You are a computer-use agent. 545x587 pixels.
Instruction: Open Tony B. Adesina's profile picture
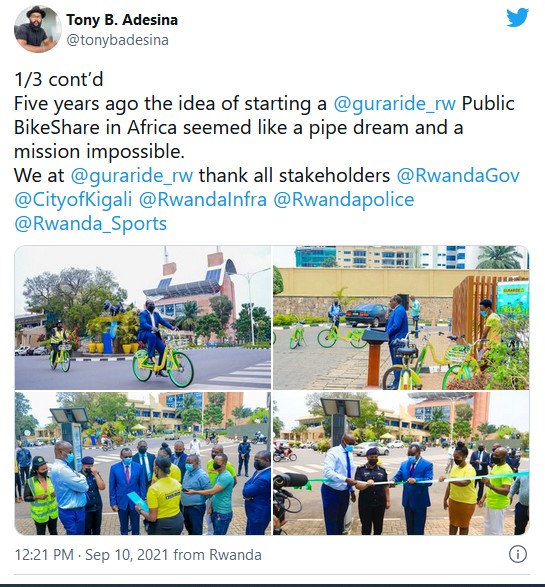37,29
